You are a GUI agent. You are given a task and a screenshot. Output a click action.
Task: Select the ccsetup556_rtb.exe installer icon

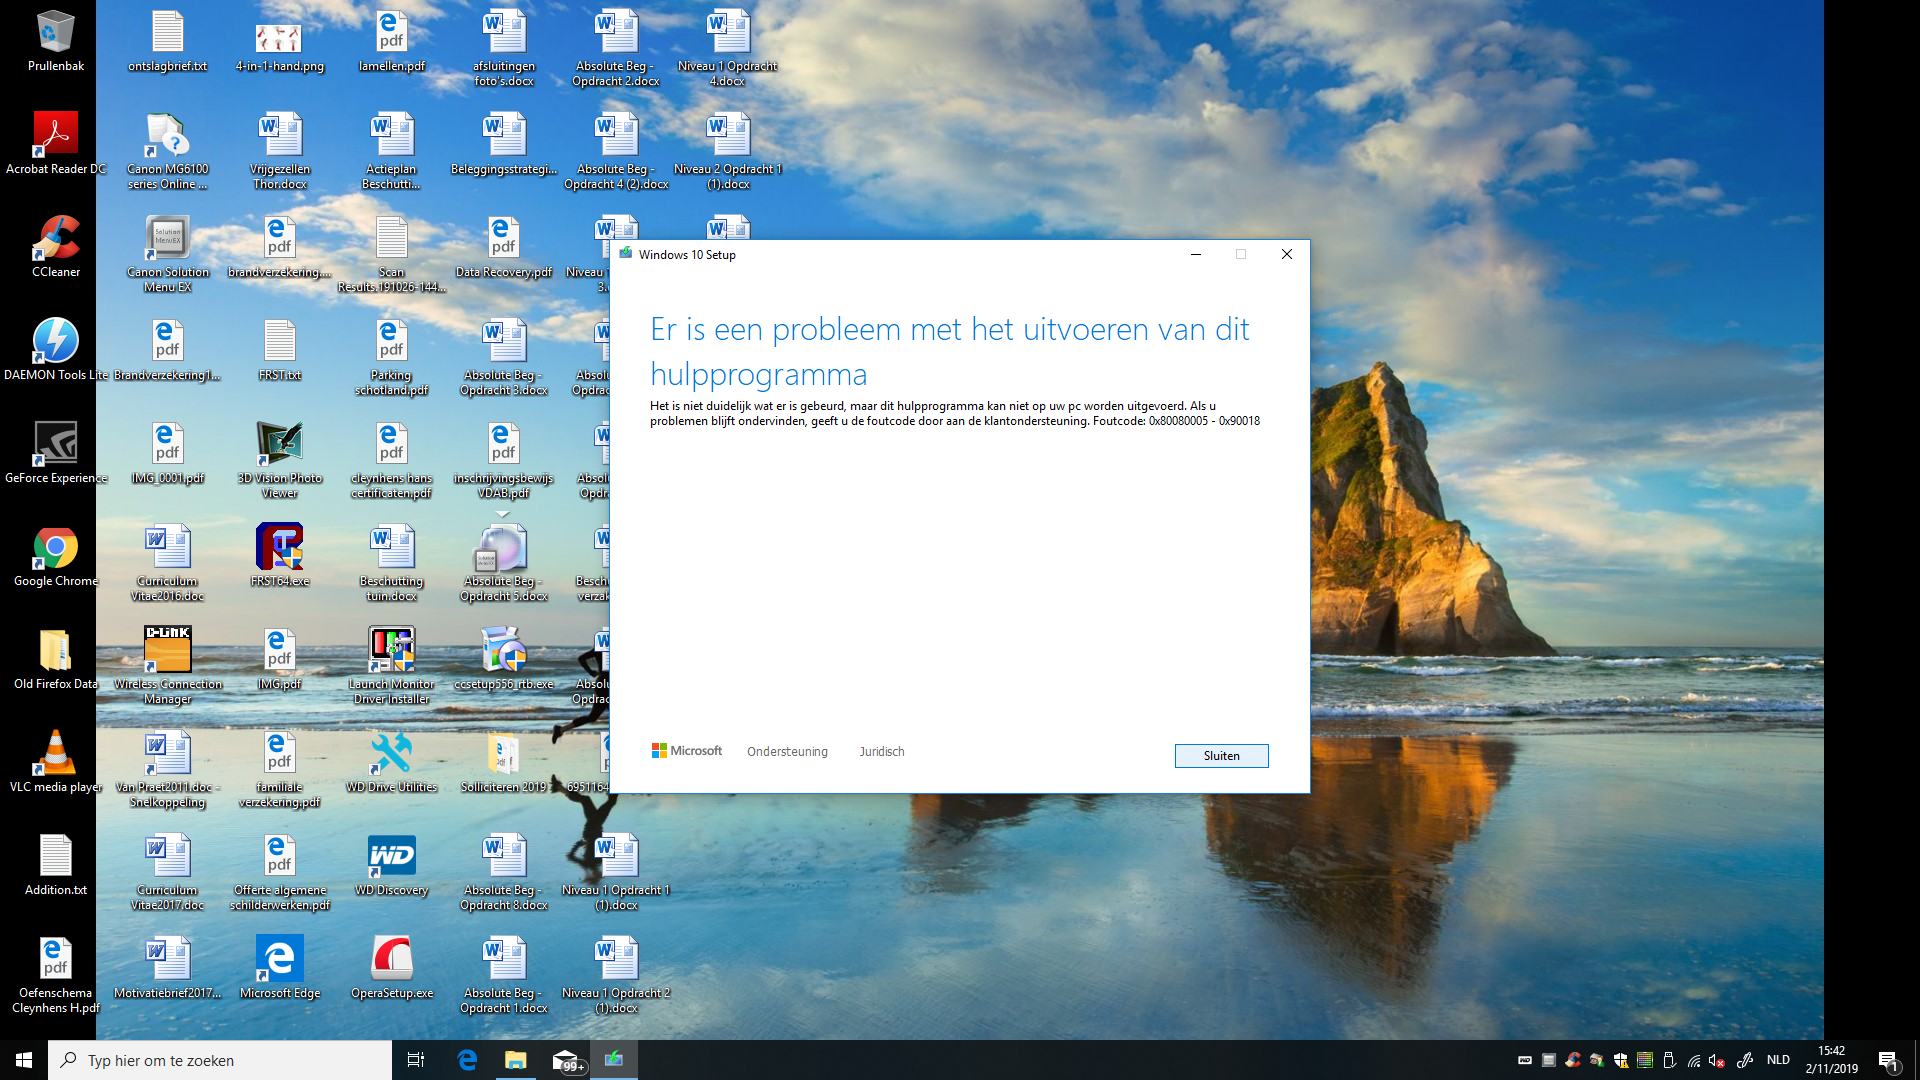[504, 659]
